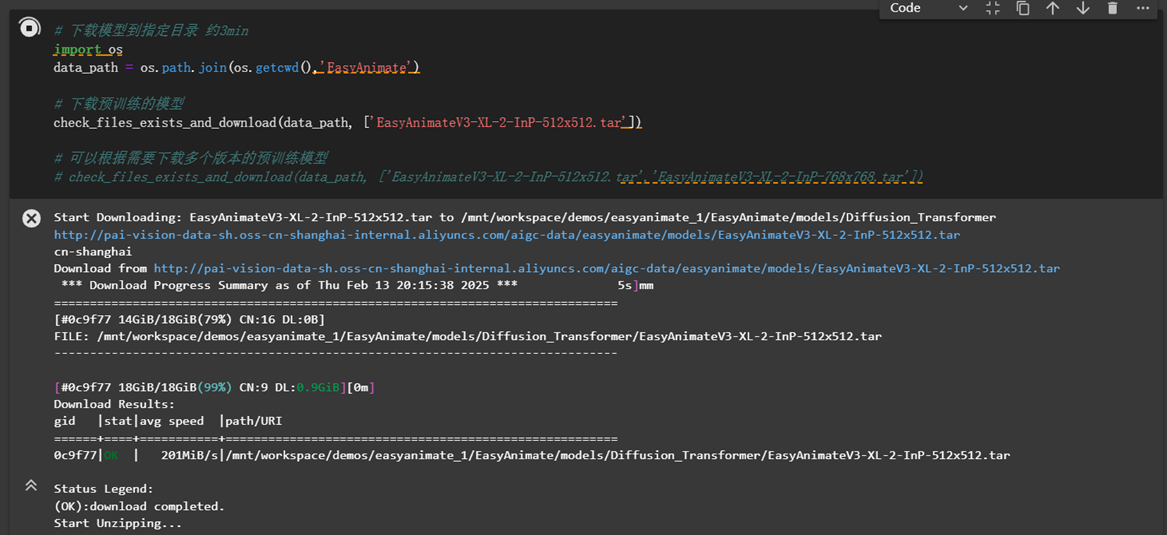
Task: Click the green 'OK' status text
Action: click(x=110, y=455)
